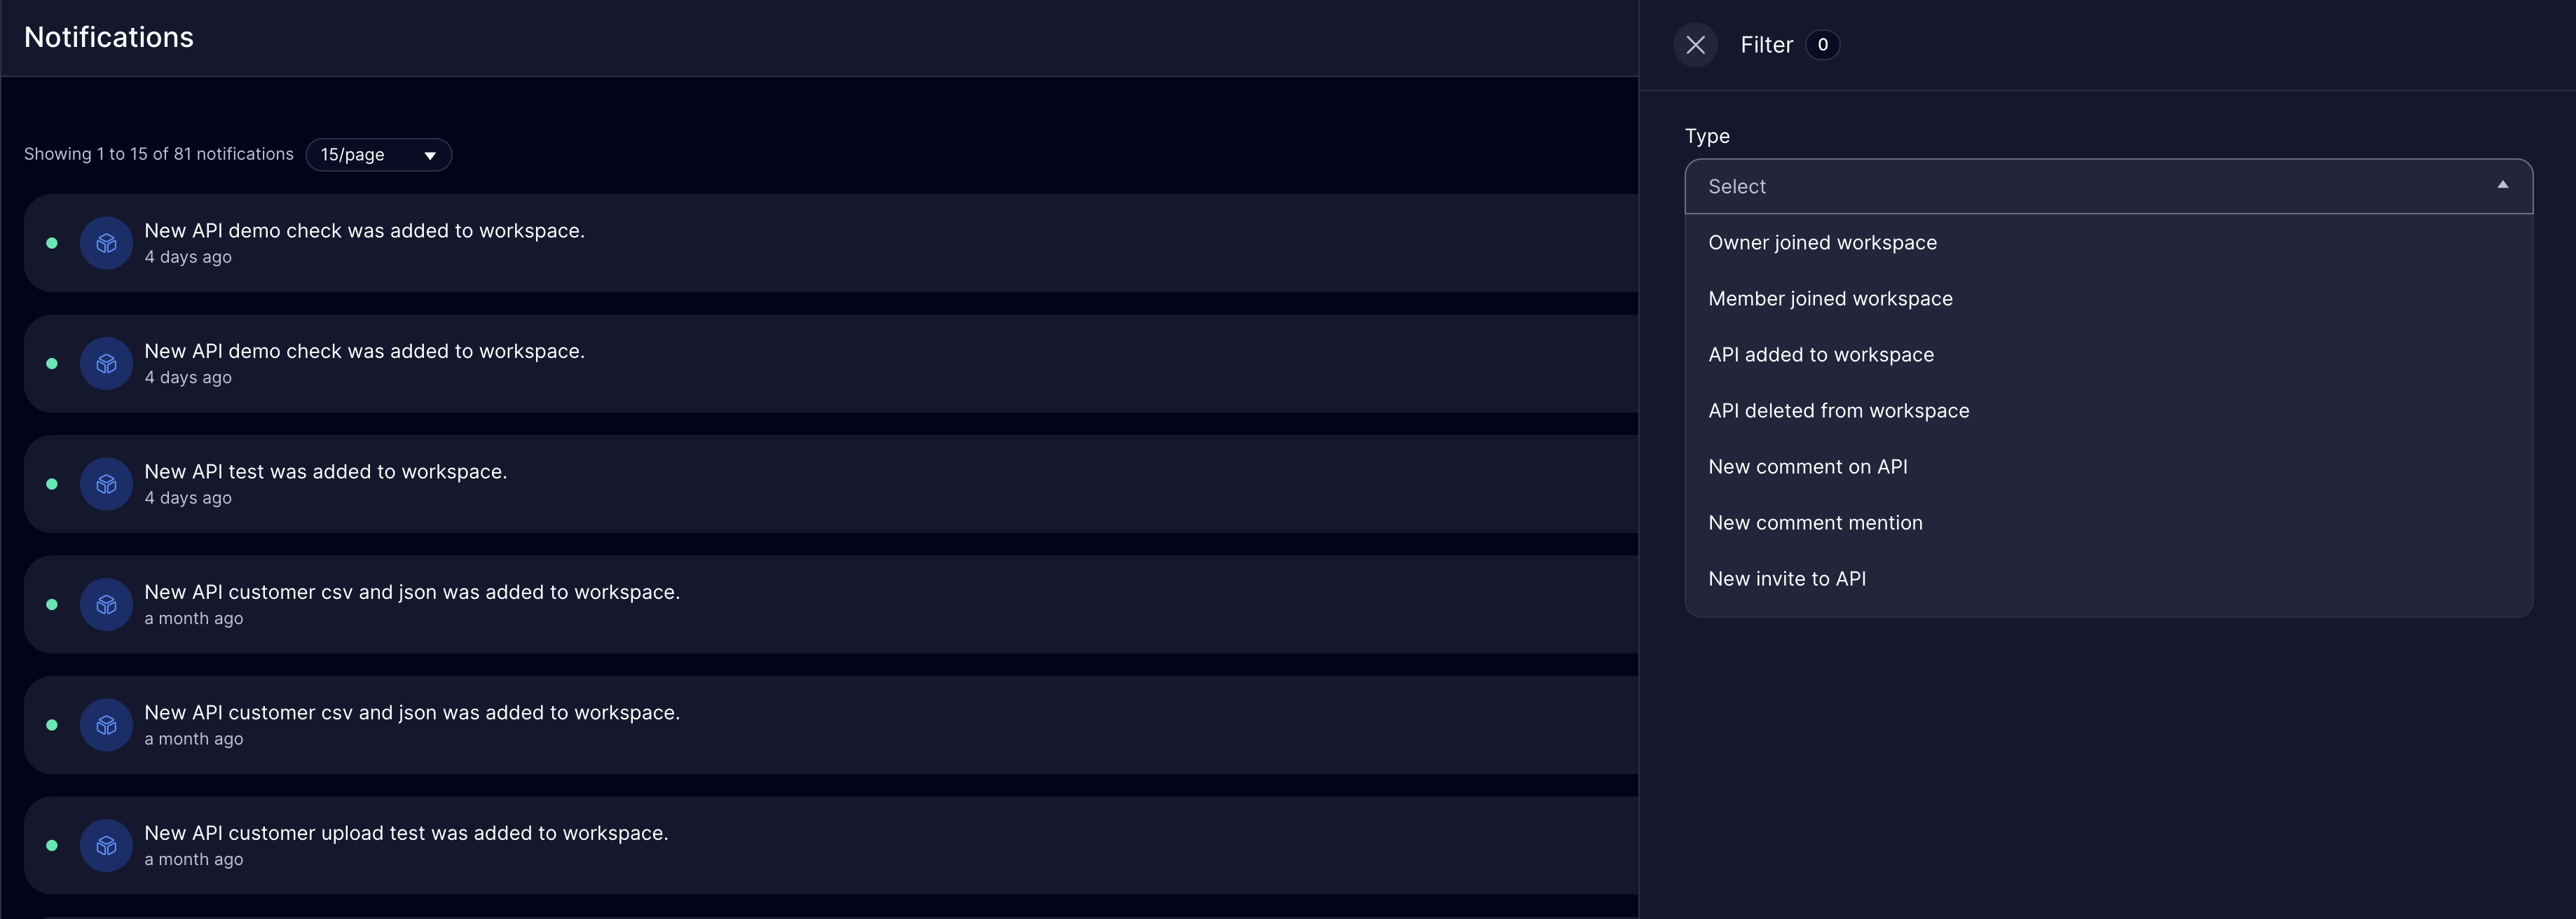This screenshot has height=919, width=2576.
Task: Click cube icon of API test notification
Action: [x=106, y=484]
